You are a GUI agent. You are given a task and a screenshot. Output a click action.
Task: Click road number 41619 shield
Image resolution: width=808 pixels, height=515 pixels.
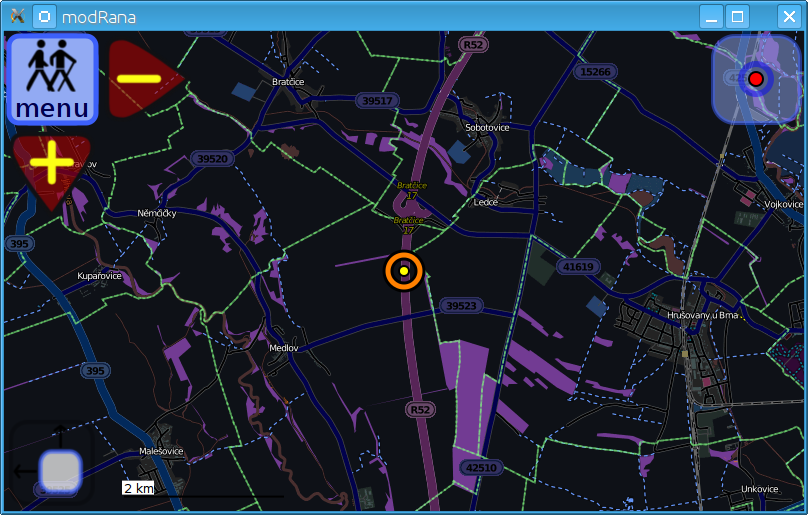coord(578,267)
